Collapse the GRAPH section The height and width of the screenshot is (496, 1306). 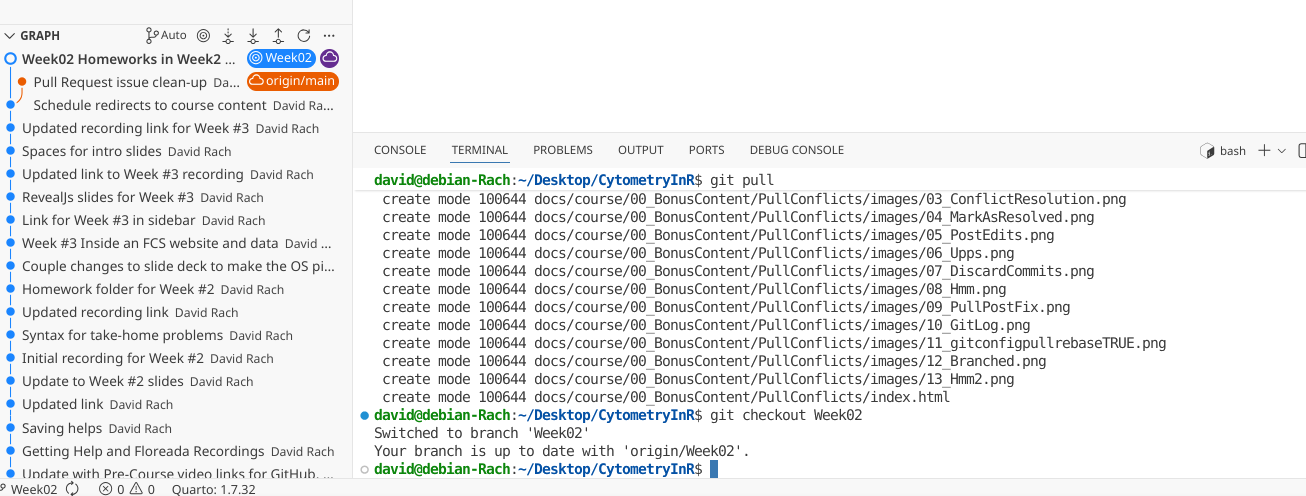[x=10, y=35]
